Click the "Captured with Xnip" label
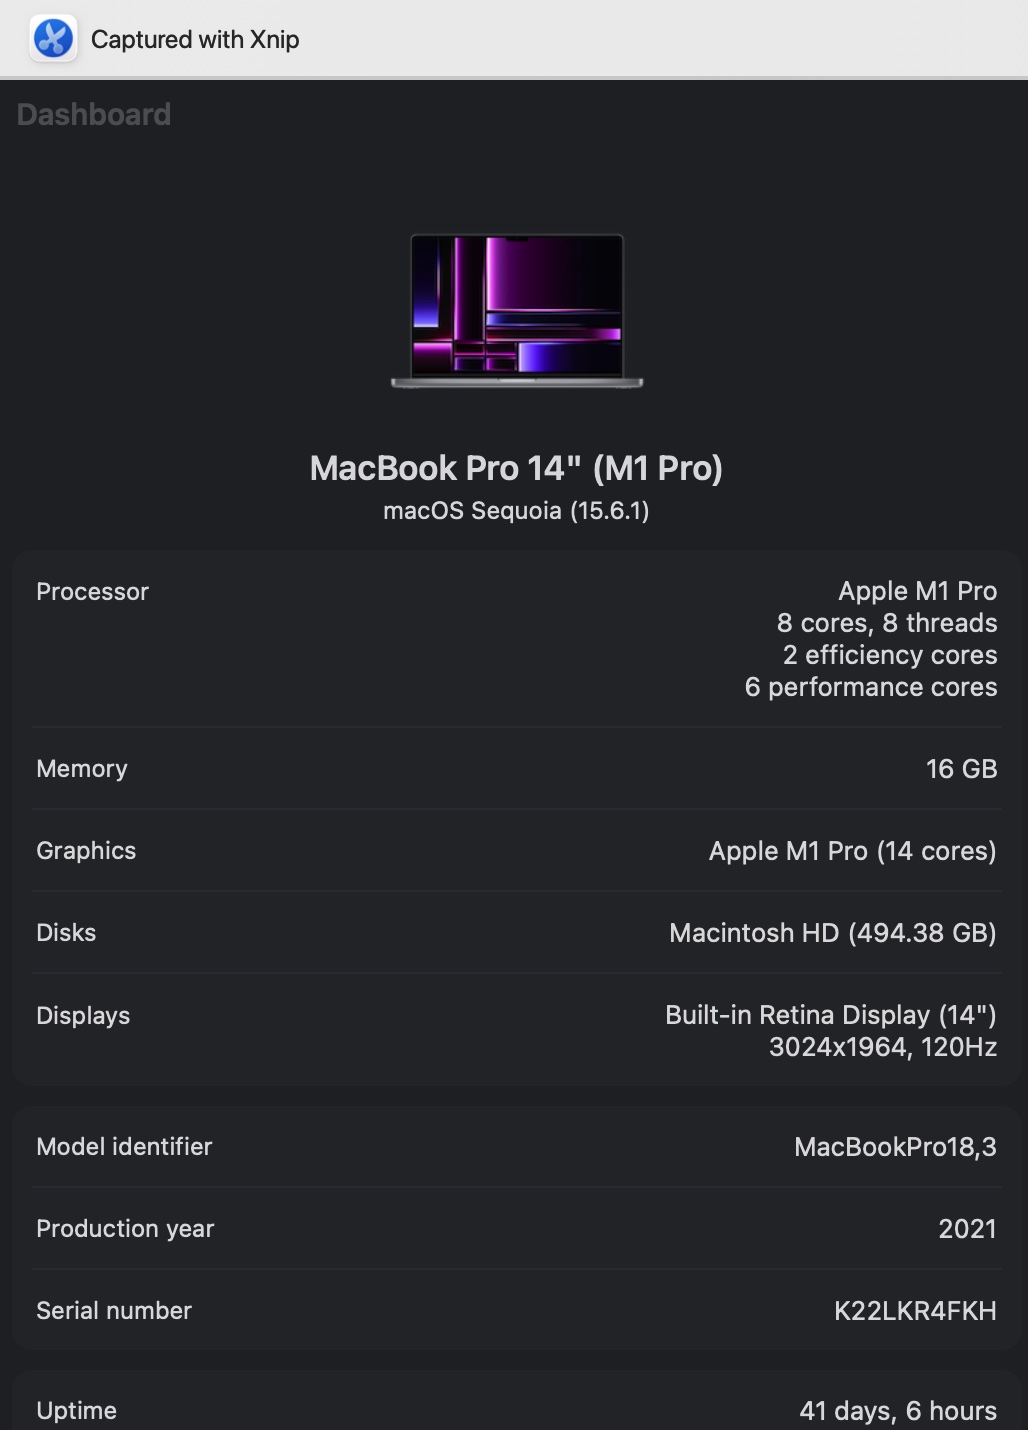Image resolution: width=1028 pixels, height=1430 pixels. 195,39
